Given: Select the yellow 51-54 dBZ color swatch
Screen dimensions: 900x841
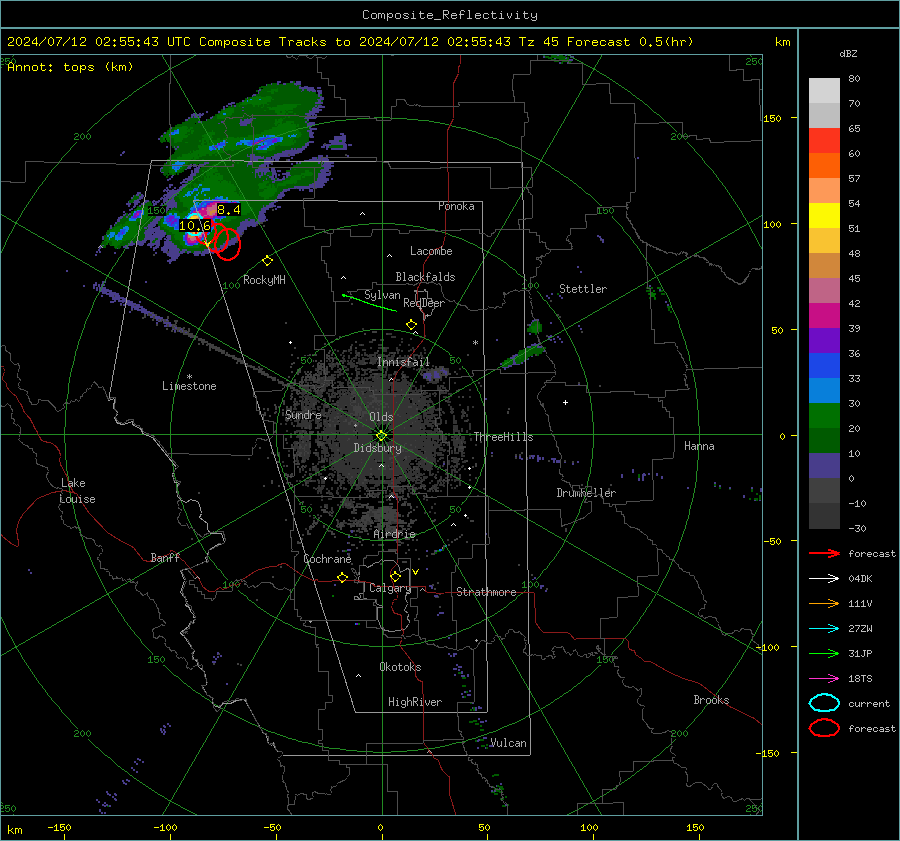Looking at the screenshot, I should tap(824, 216).
